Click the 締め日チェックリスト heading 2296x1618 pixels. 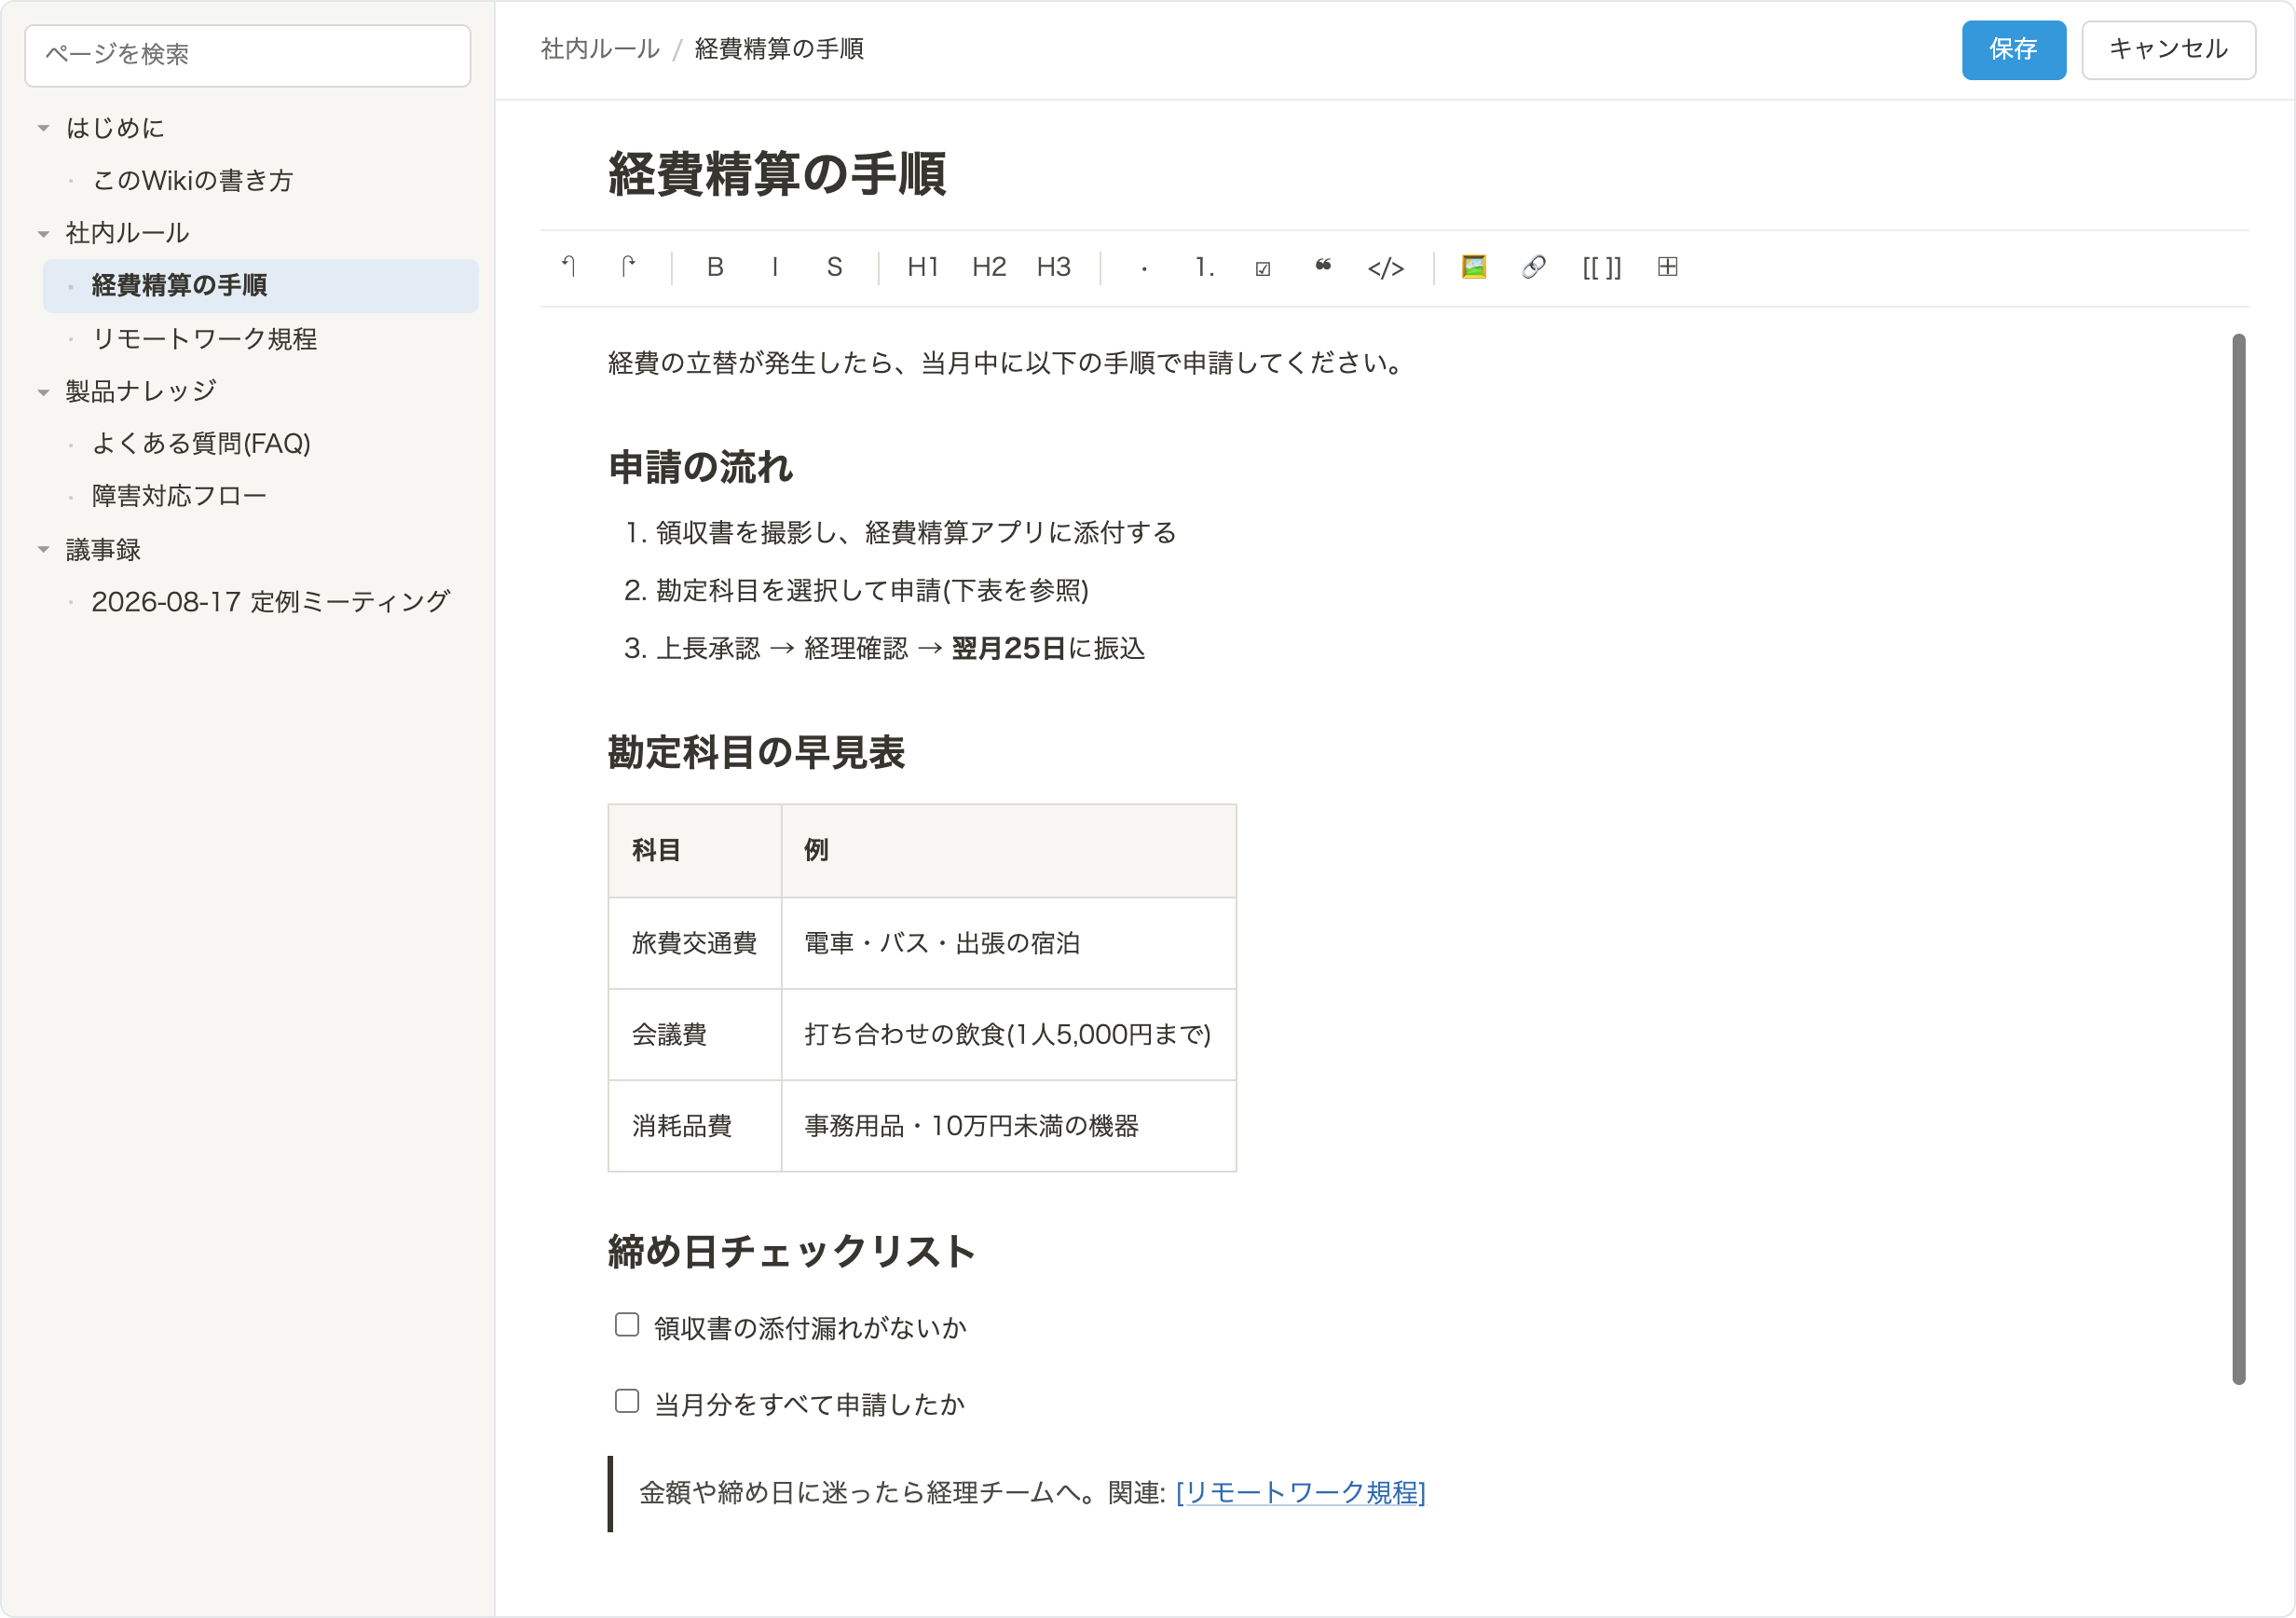(x=791, y=1251)
